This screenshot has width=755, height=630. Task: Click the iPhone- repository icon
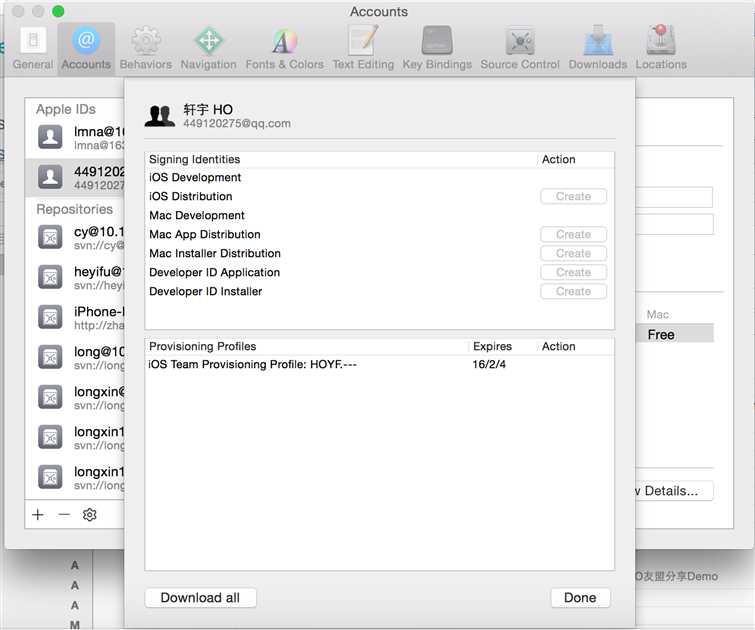click(50, 317)
